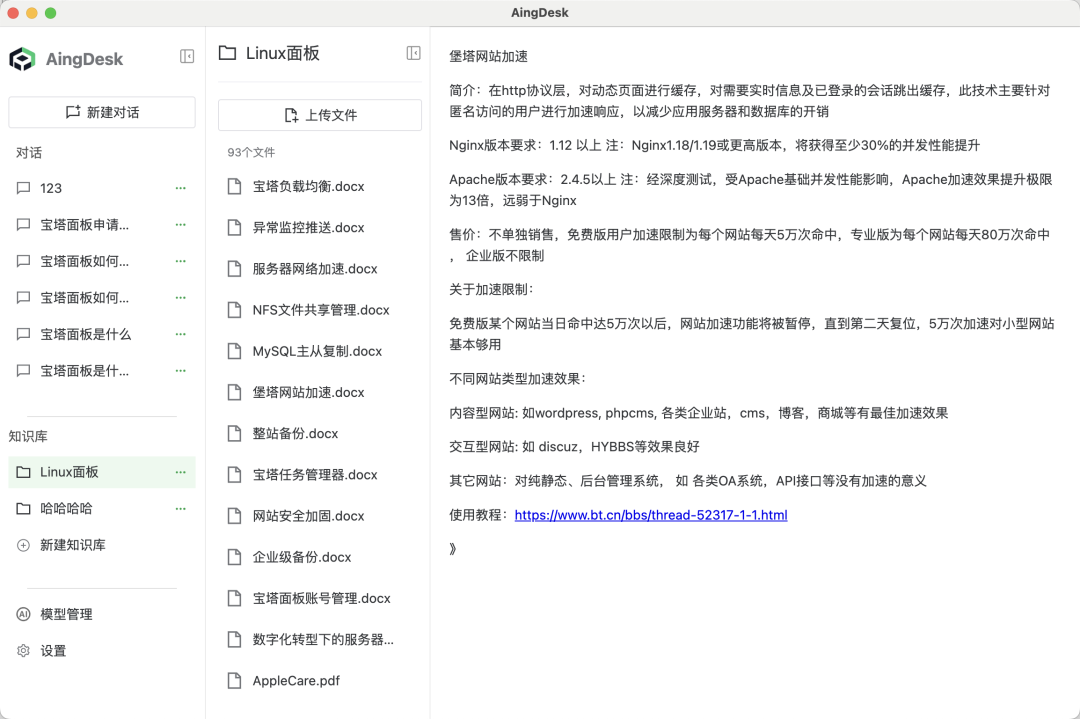The width and height of the screenshot is (1080, 719).
Task: Open file 宝塔面板账号管理.docx
Action: click(320, 598)
